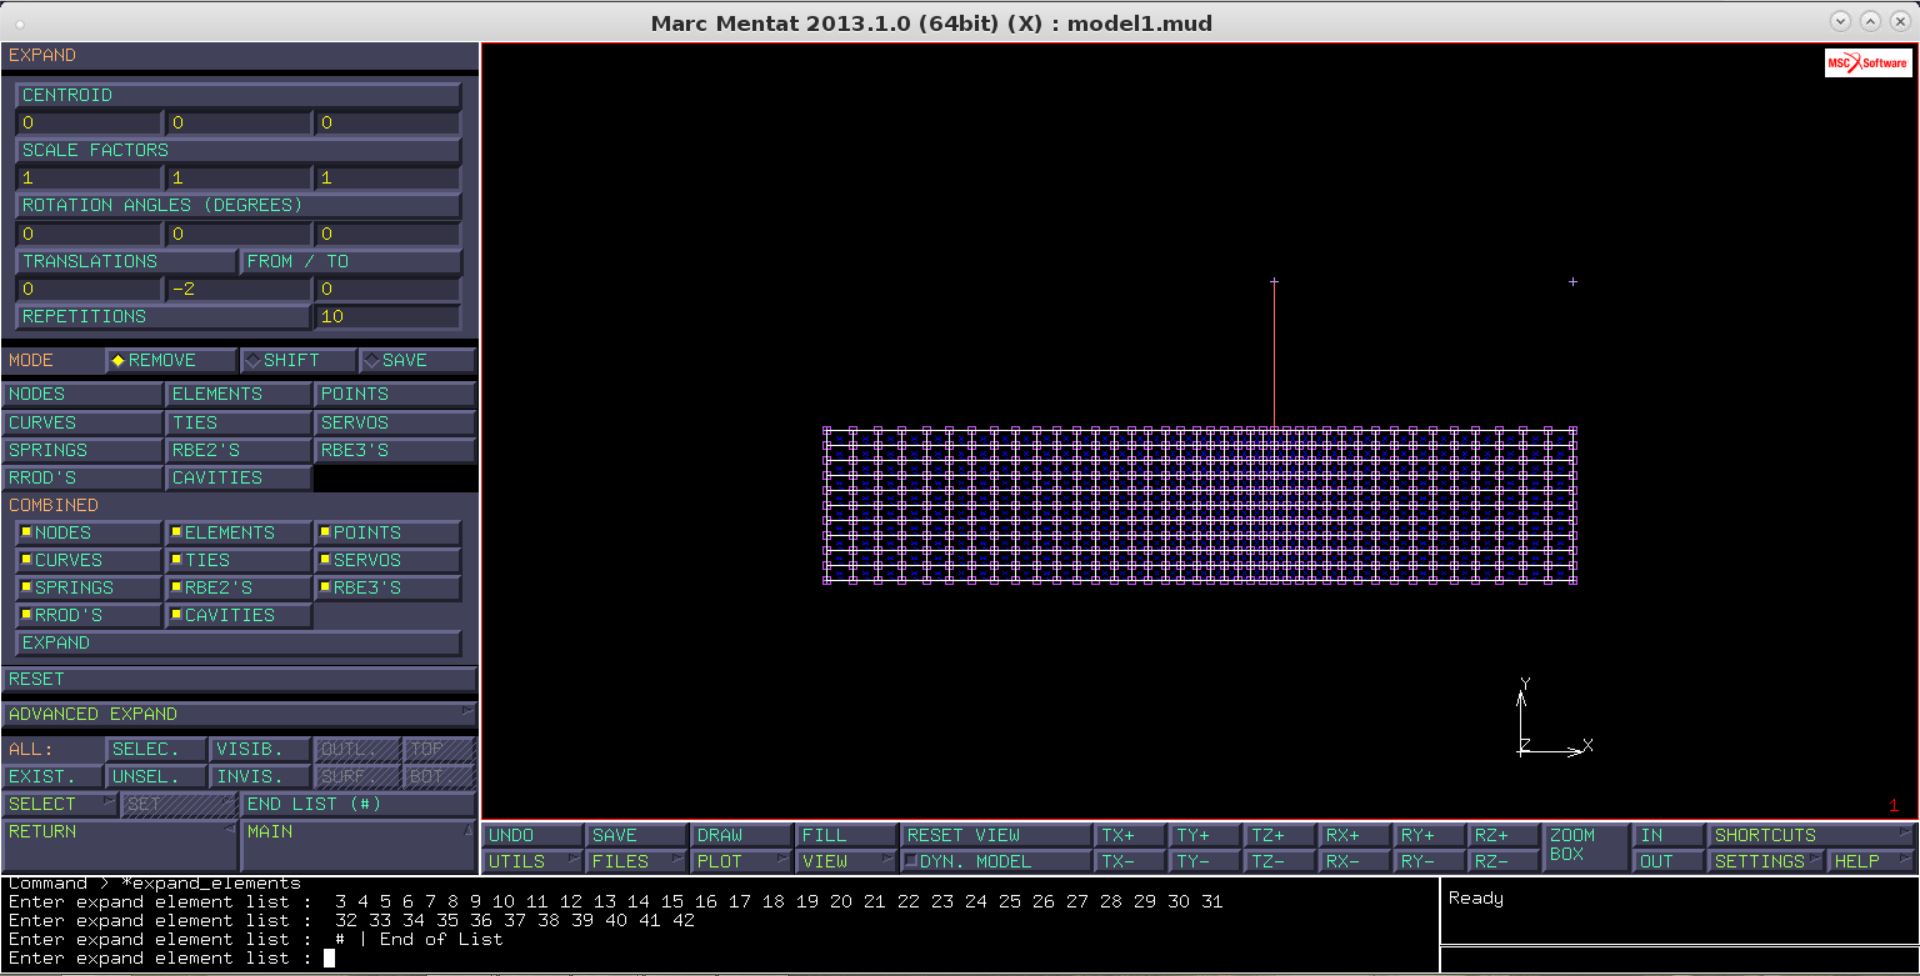Screen dimensions: 1920x976
Task: Click the top SPRINGS expand button
Action: pos(82,450)
